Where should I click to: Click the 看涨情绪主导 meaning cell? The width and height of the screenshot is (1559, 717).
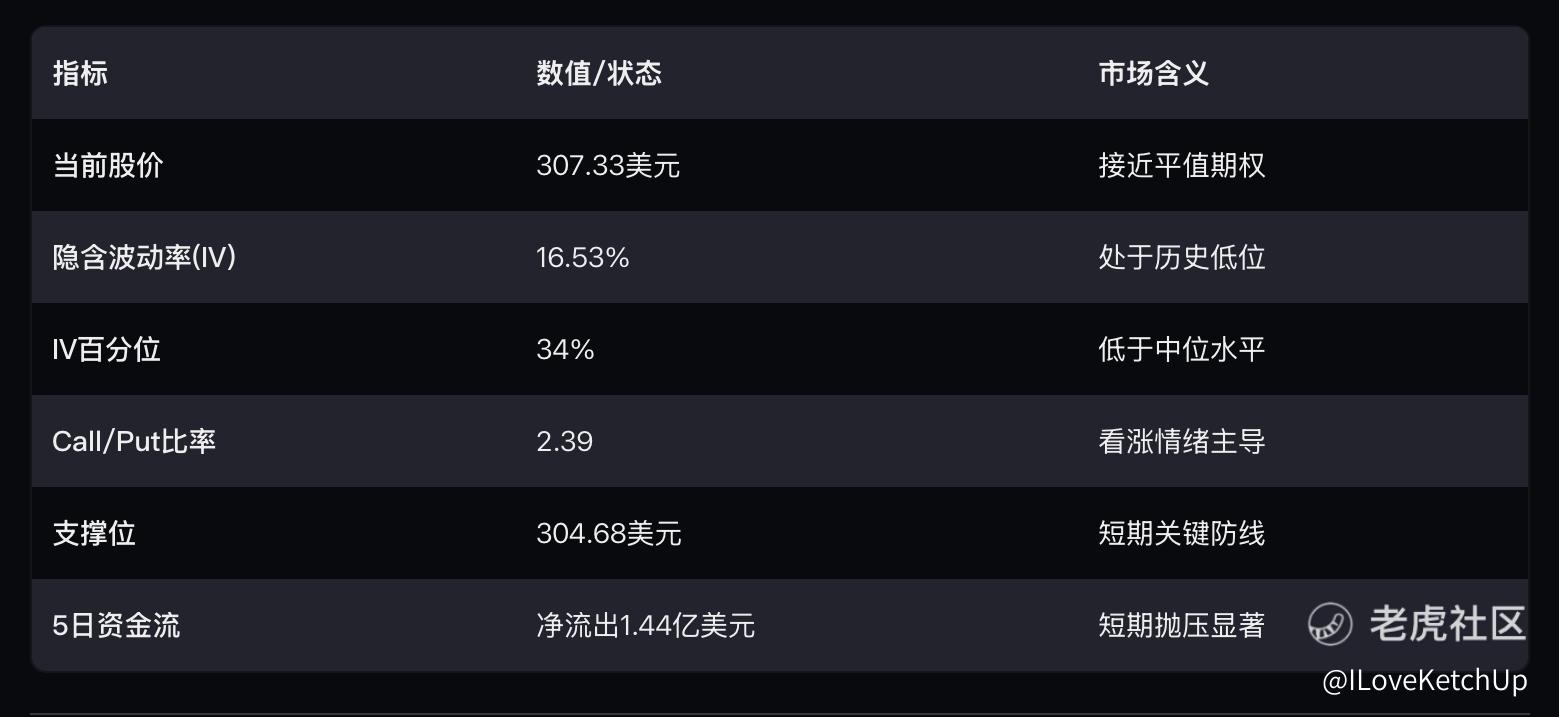pos(1182,441)
